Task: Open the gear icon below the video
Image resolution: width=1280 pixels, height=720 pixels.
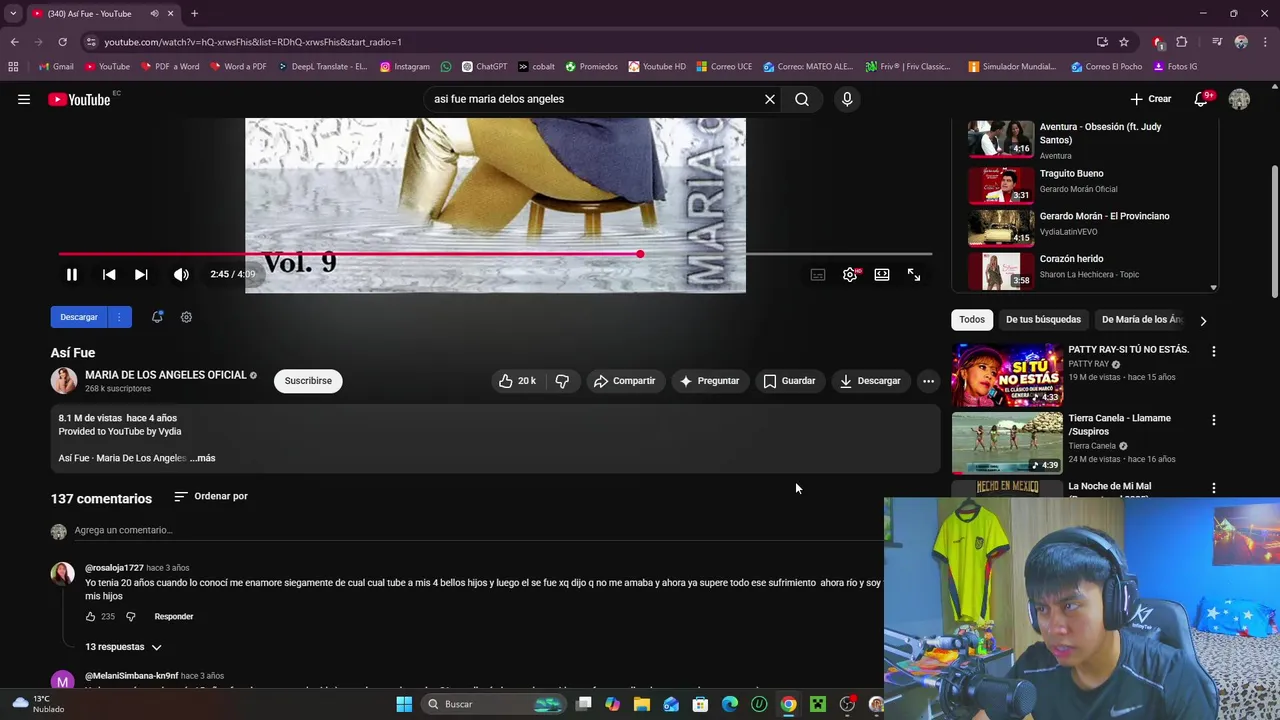Action: tap(186, 317)
